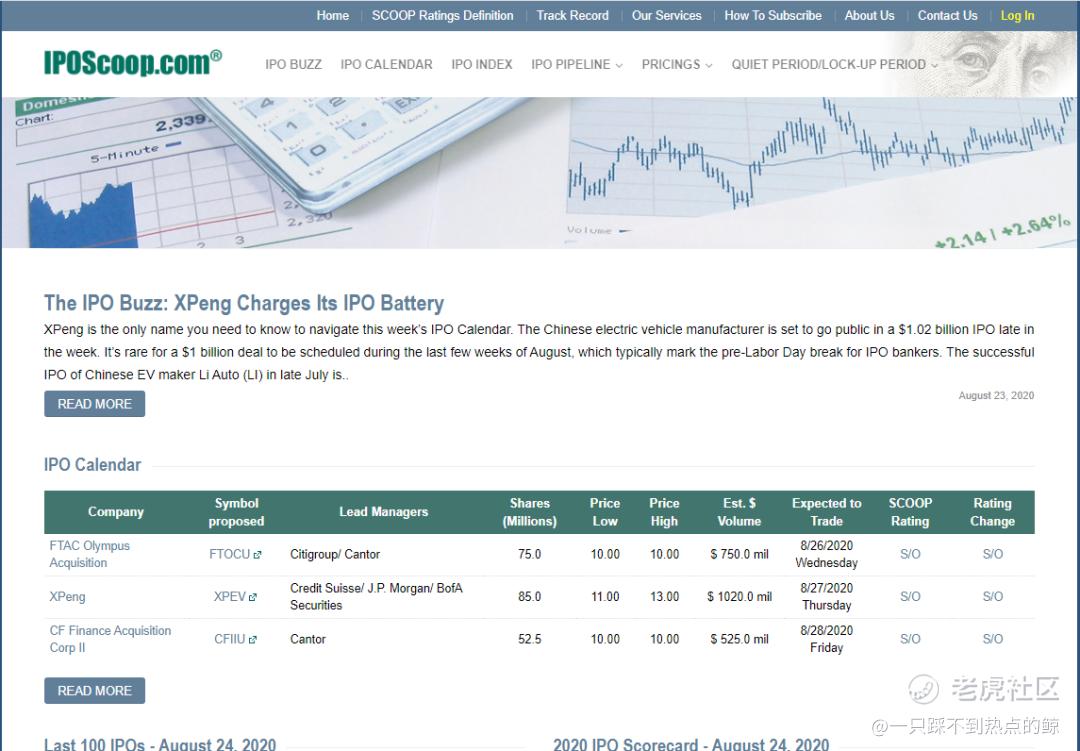
Task: Click the Log In link
Action: coord(1017,15)
